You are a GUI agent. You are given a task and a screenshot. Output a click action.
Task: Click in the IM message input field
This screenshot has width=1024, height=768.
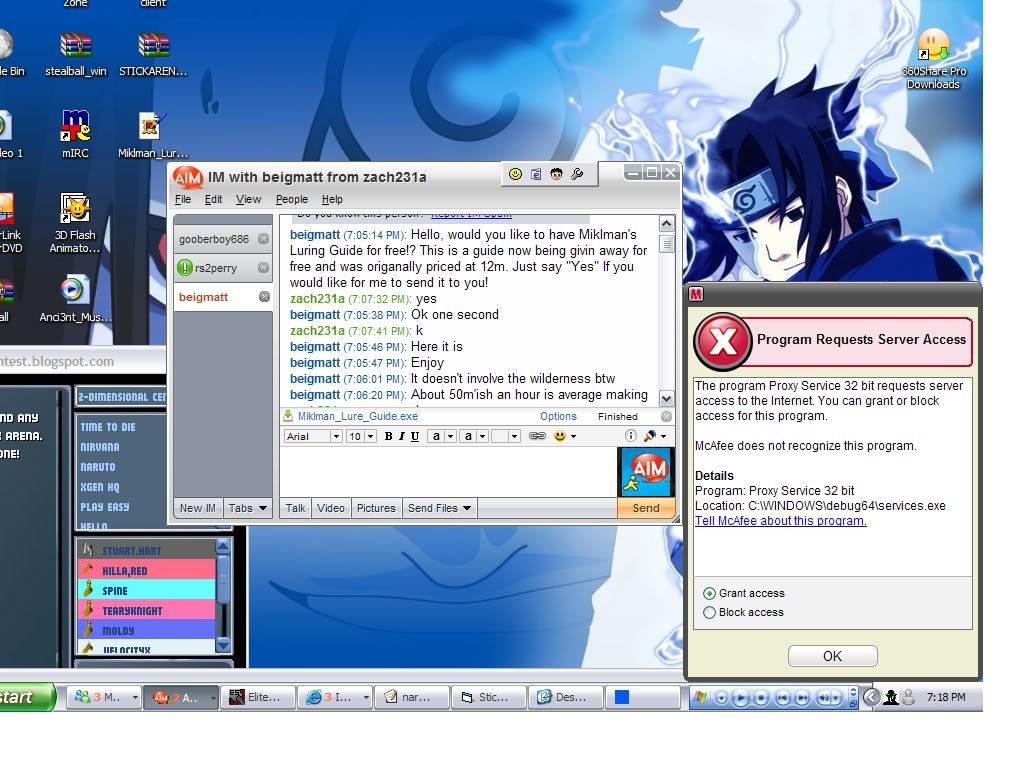(x=448, y=472)
